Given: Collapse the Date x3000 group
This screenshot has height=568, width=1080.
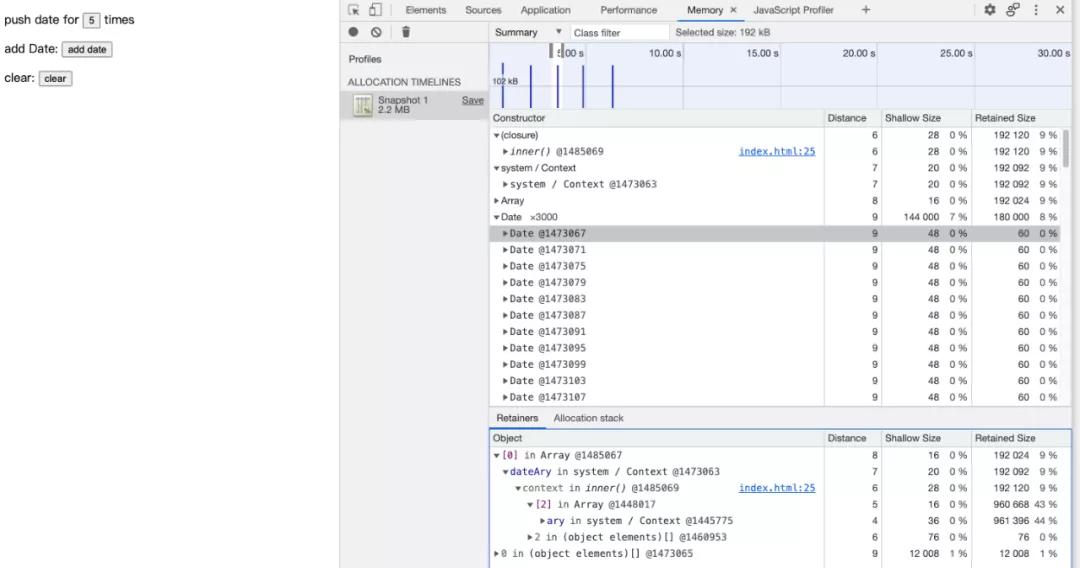Looking at the screenshot, I should [x=497, y=218].
